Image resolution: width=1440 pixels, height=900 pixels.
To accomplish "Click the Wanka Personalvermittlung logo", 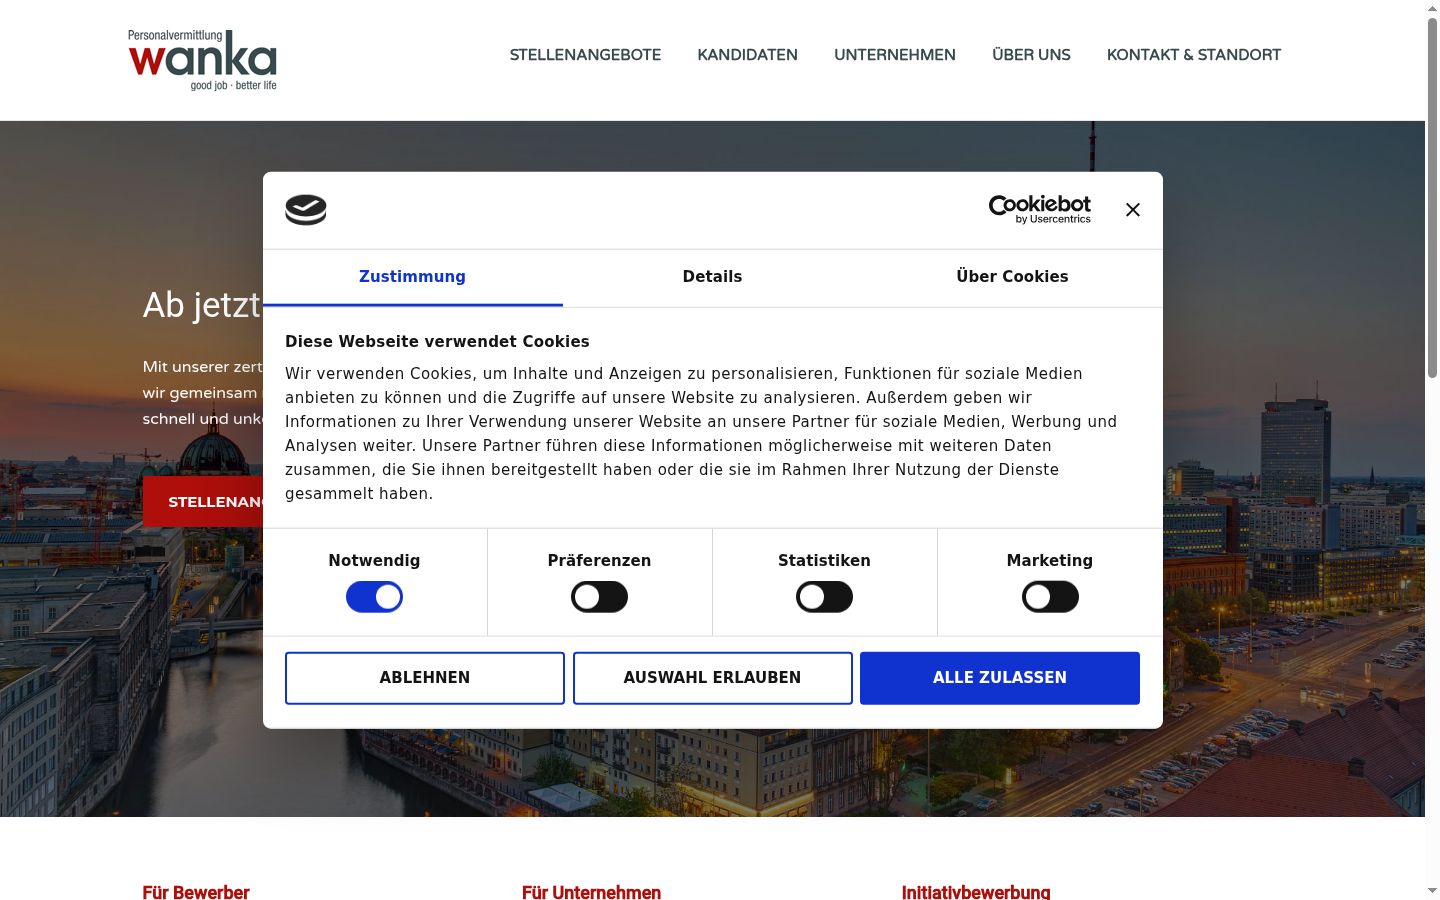I will point(202,60).
